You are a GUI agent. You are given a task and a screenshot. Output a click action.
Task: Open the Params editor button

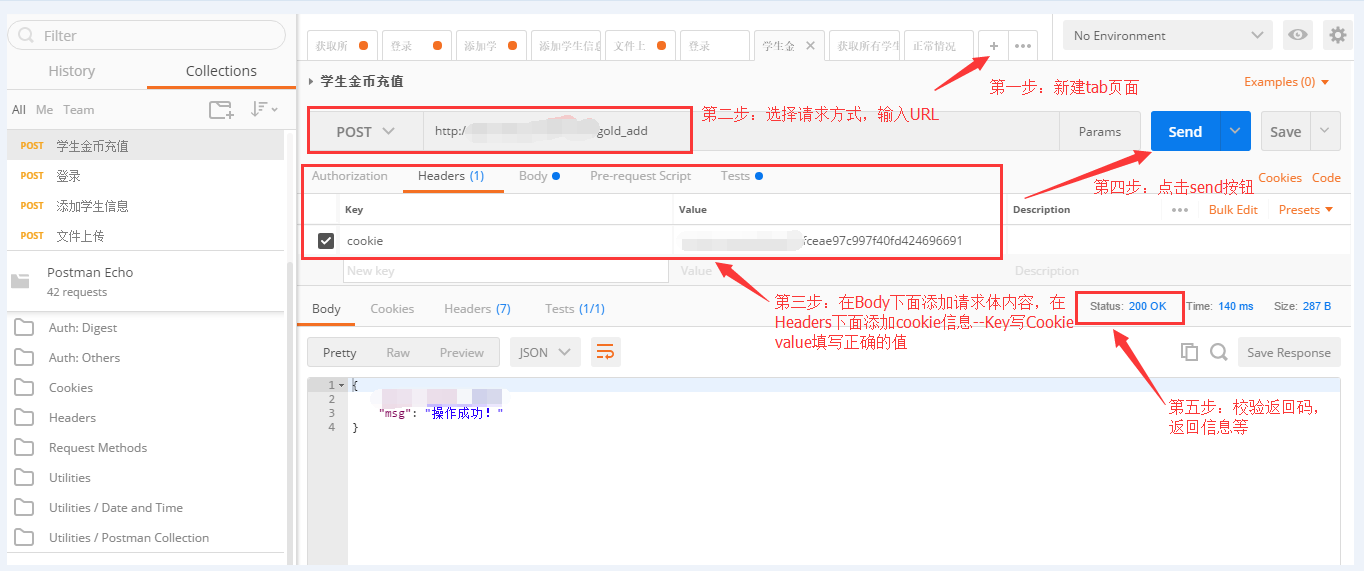point(1100,131)
